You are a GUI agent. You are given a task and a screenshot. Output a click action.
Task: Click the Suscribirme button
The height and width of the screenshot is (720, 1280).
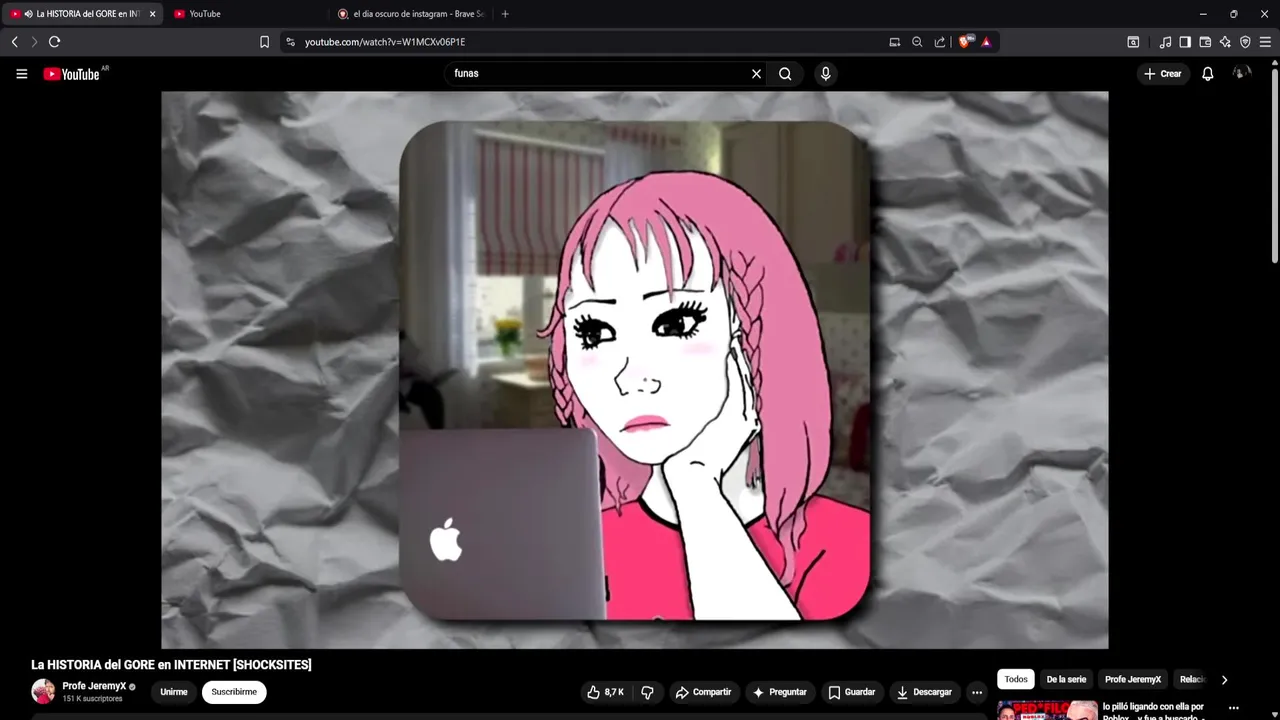(x=234, y=692)
